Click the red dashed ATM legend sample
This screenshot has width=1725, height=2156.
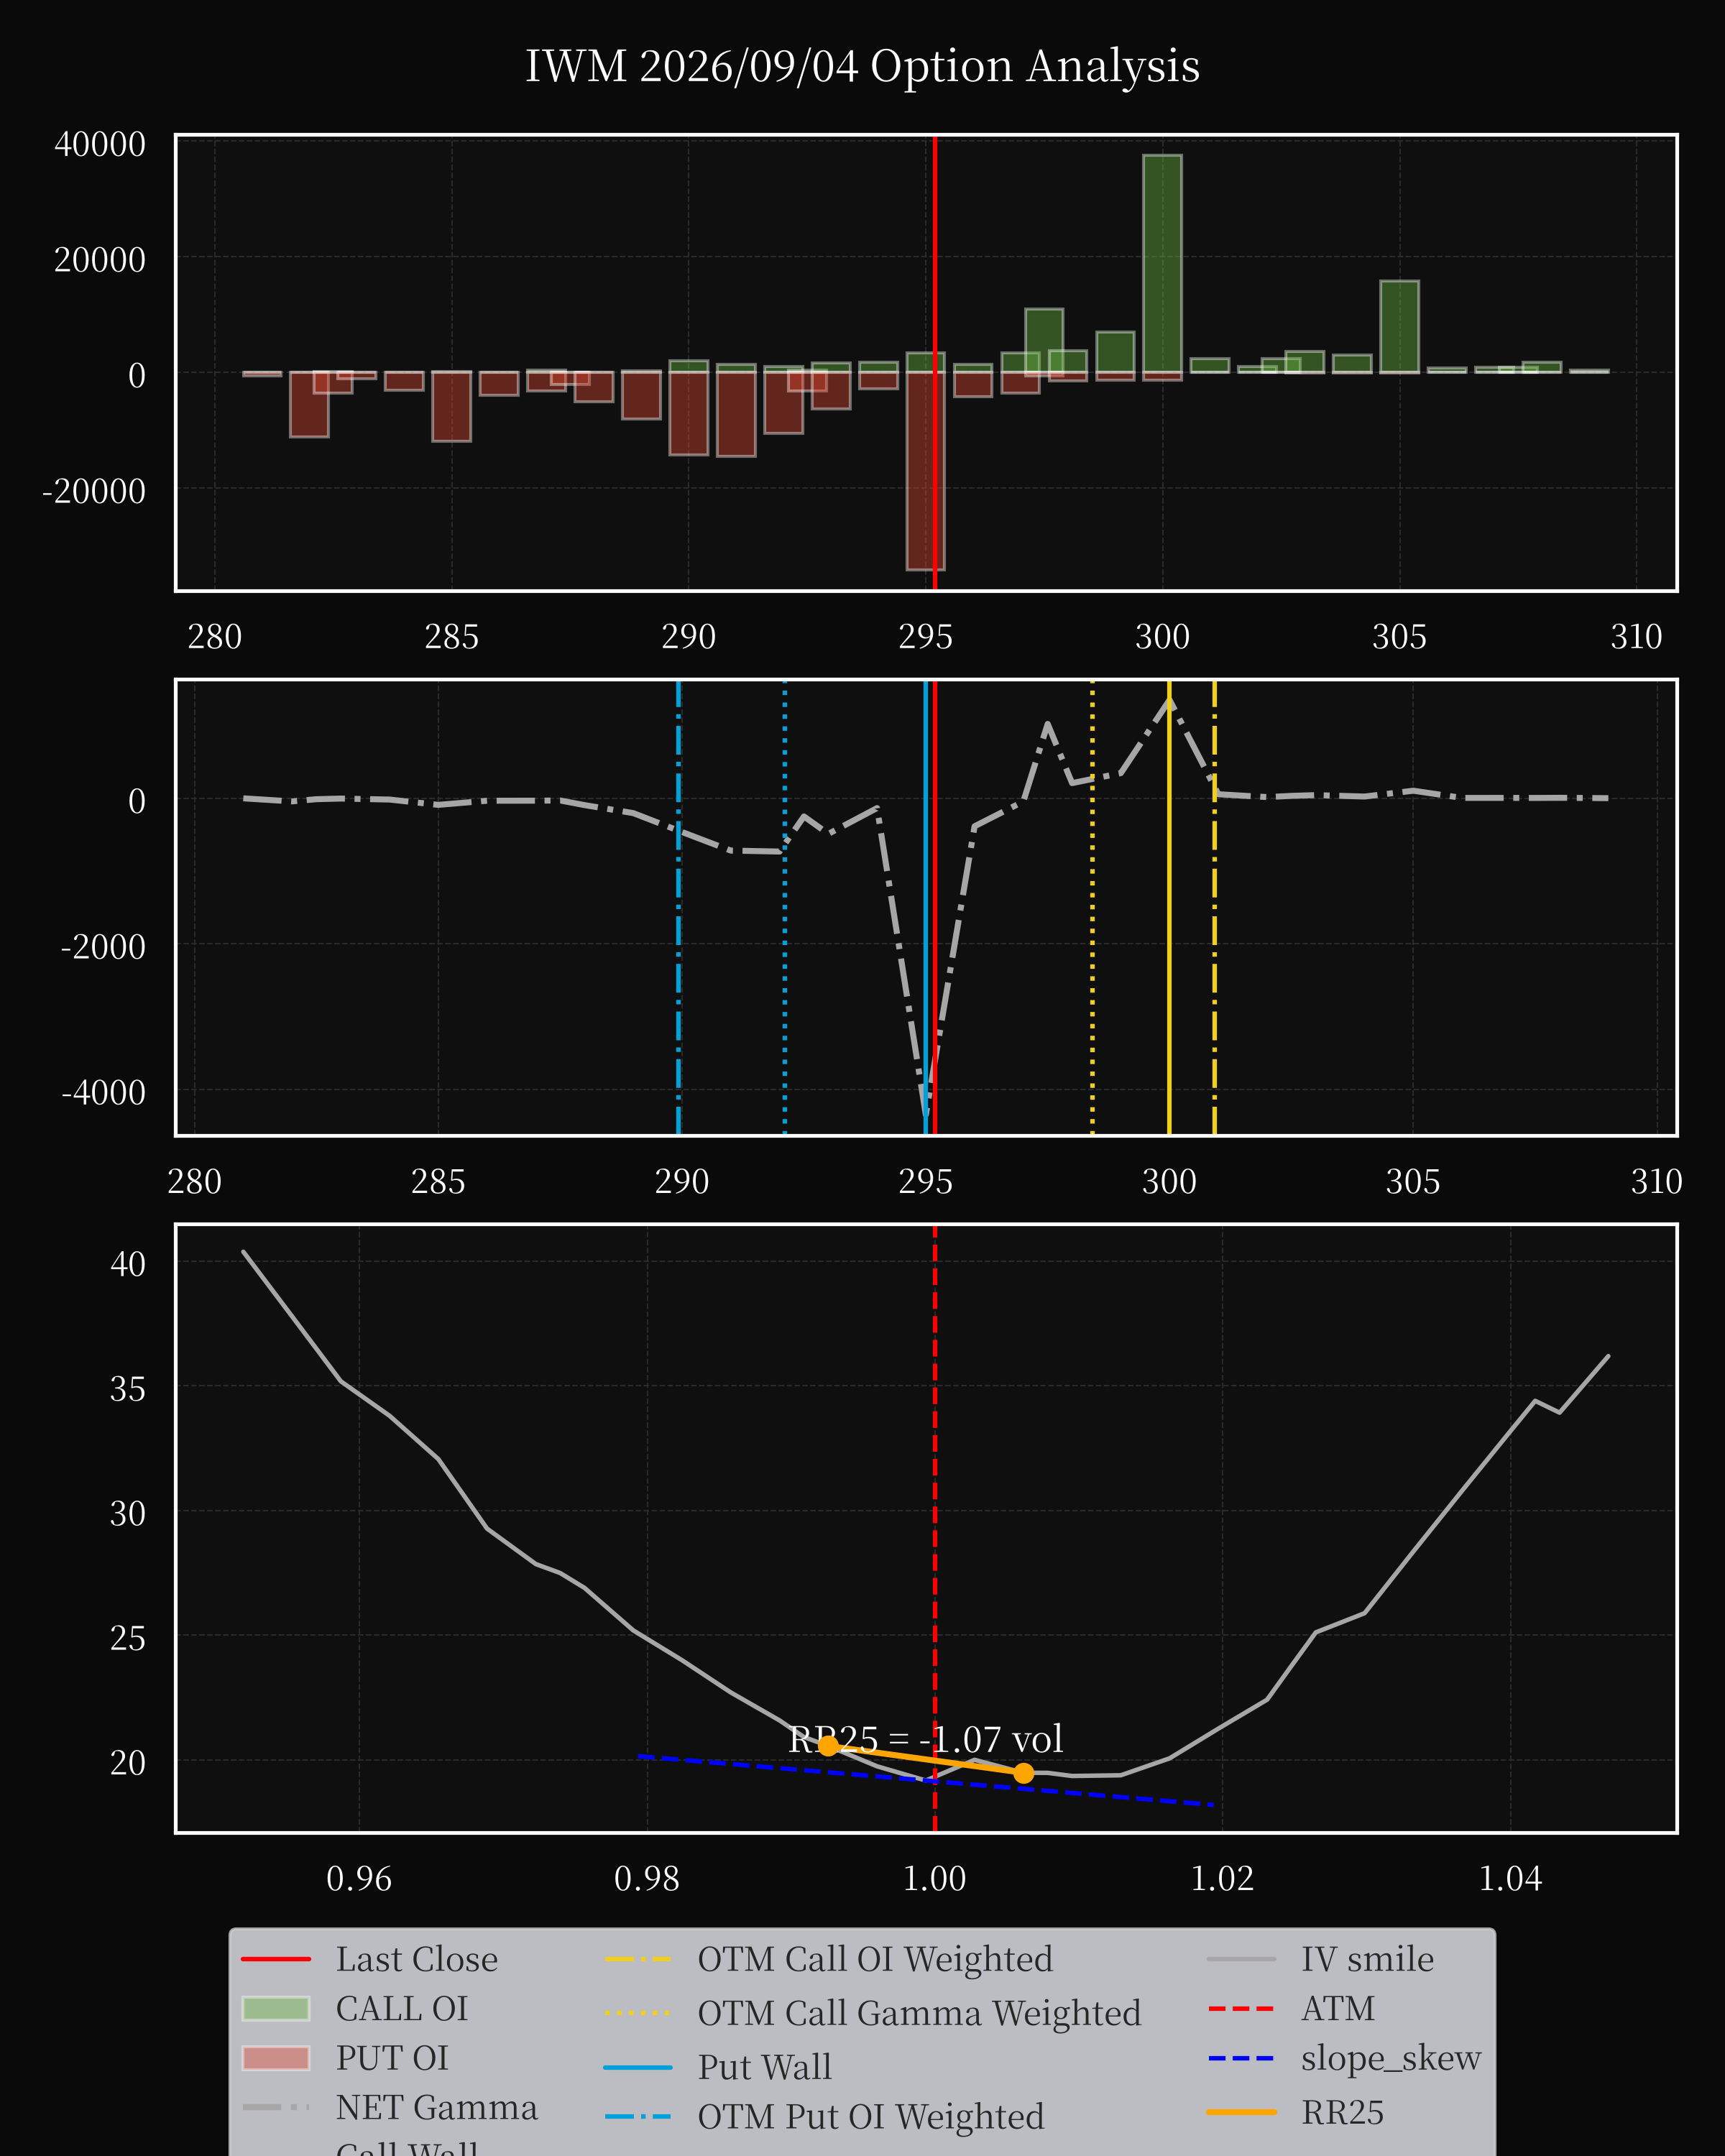point(1241,2008)
